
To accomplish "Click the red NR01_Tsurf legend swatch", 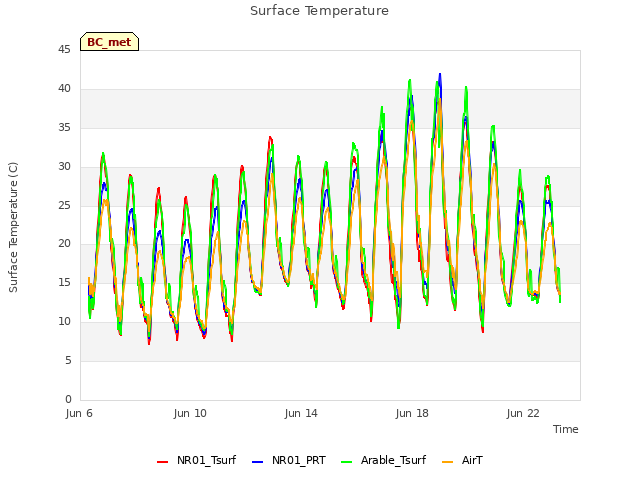I will pos(162,462).
